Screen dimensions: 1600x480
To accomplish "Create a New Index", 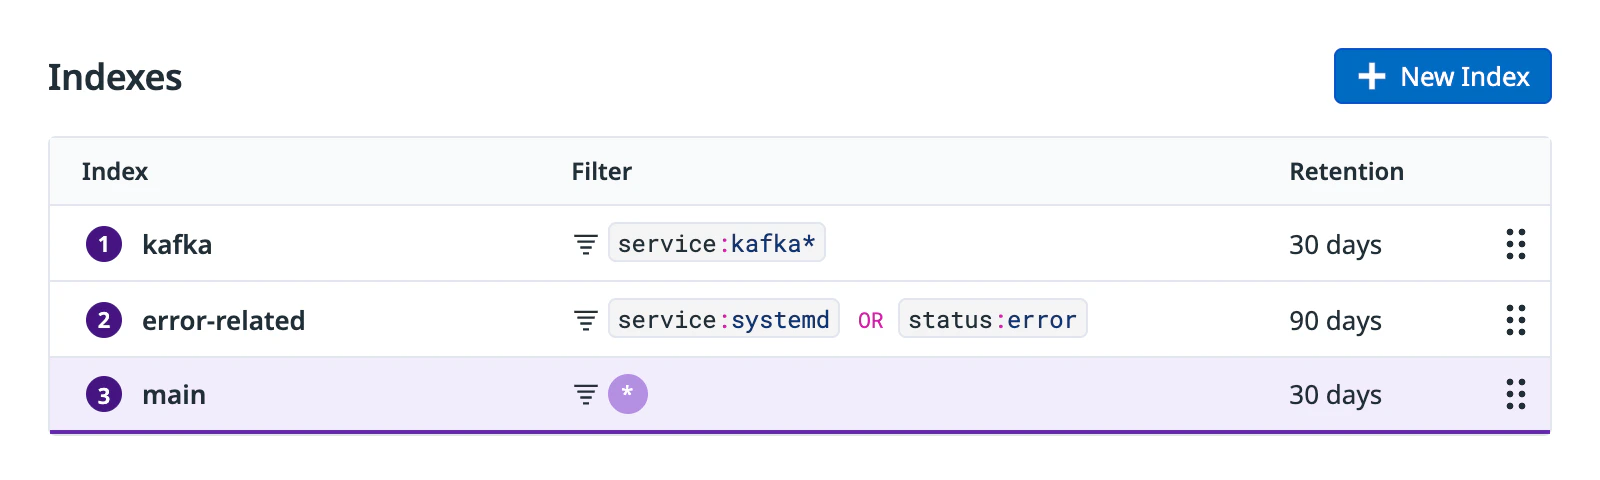I will tap(1442, 76).
